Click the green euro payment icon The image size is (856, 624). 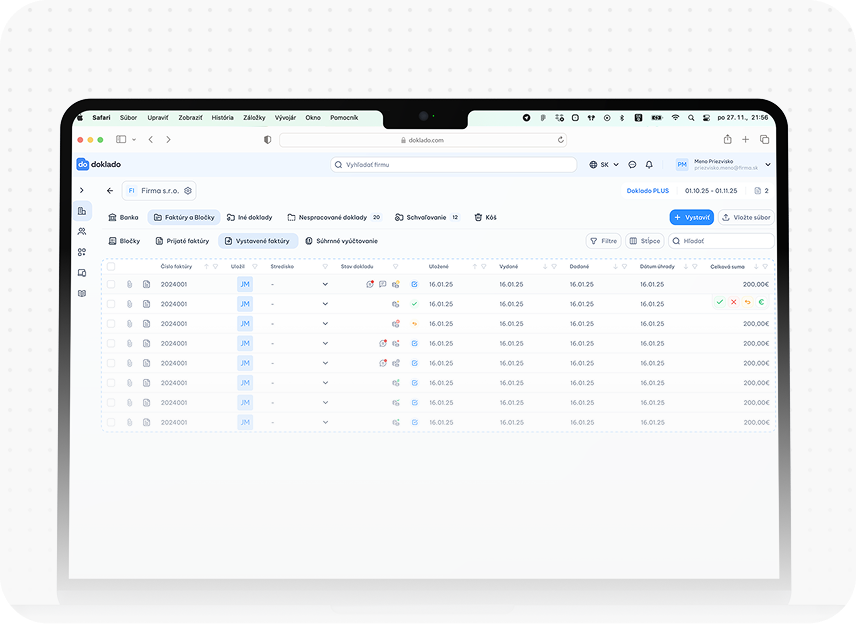(761, 302)
